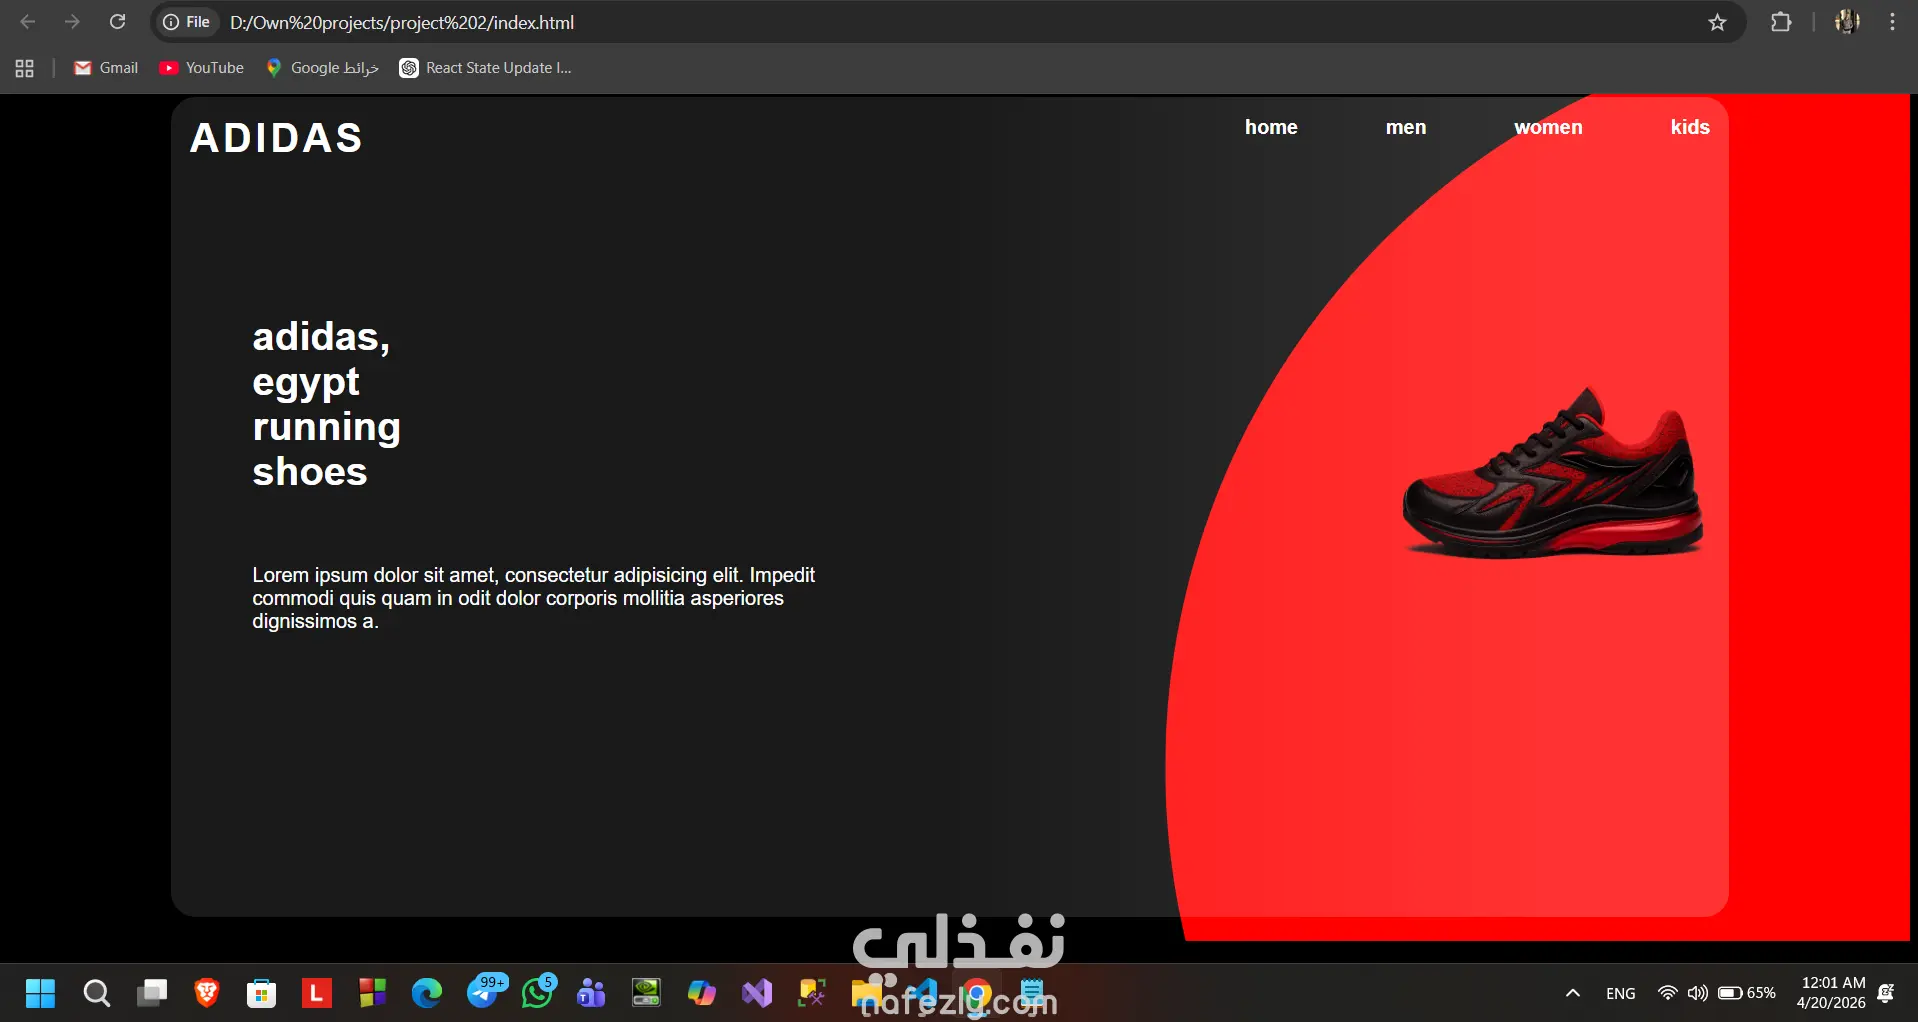The image size is (1918, 1022).
Task: Launch Microsoft Edge from the taskbar
Action: (427, 993)
